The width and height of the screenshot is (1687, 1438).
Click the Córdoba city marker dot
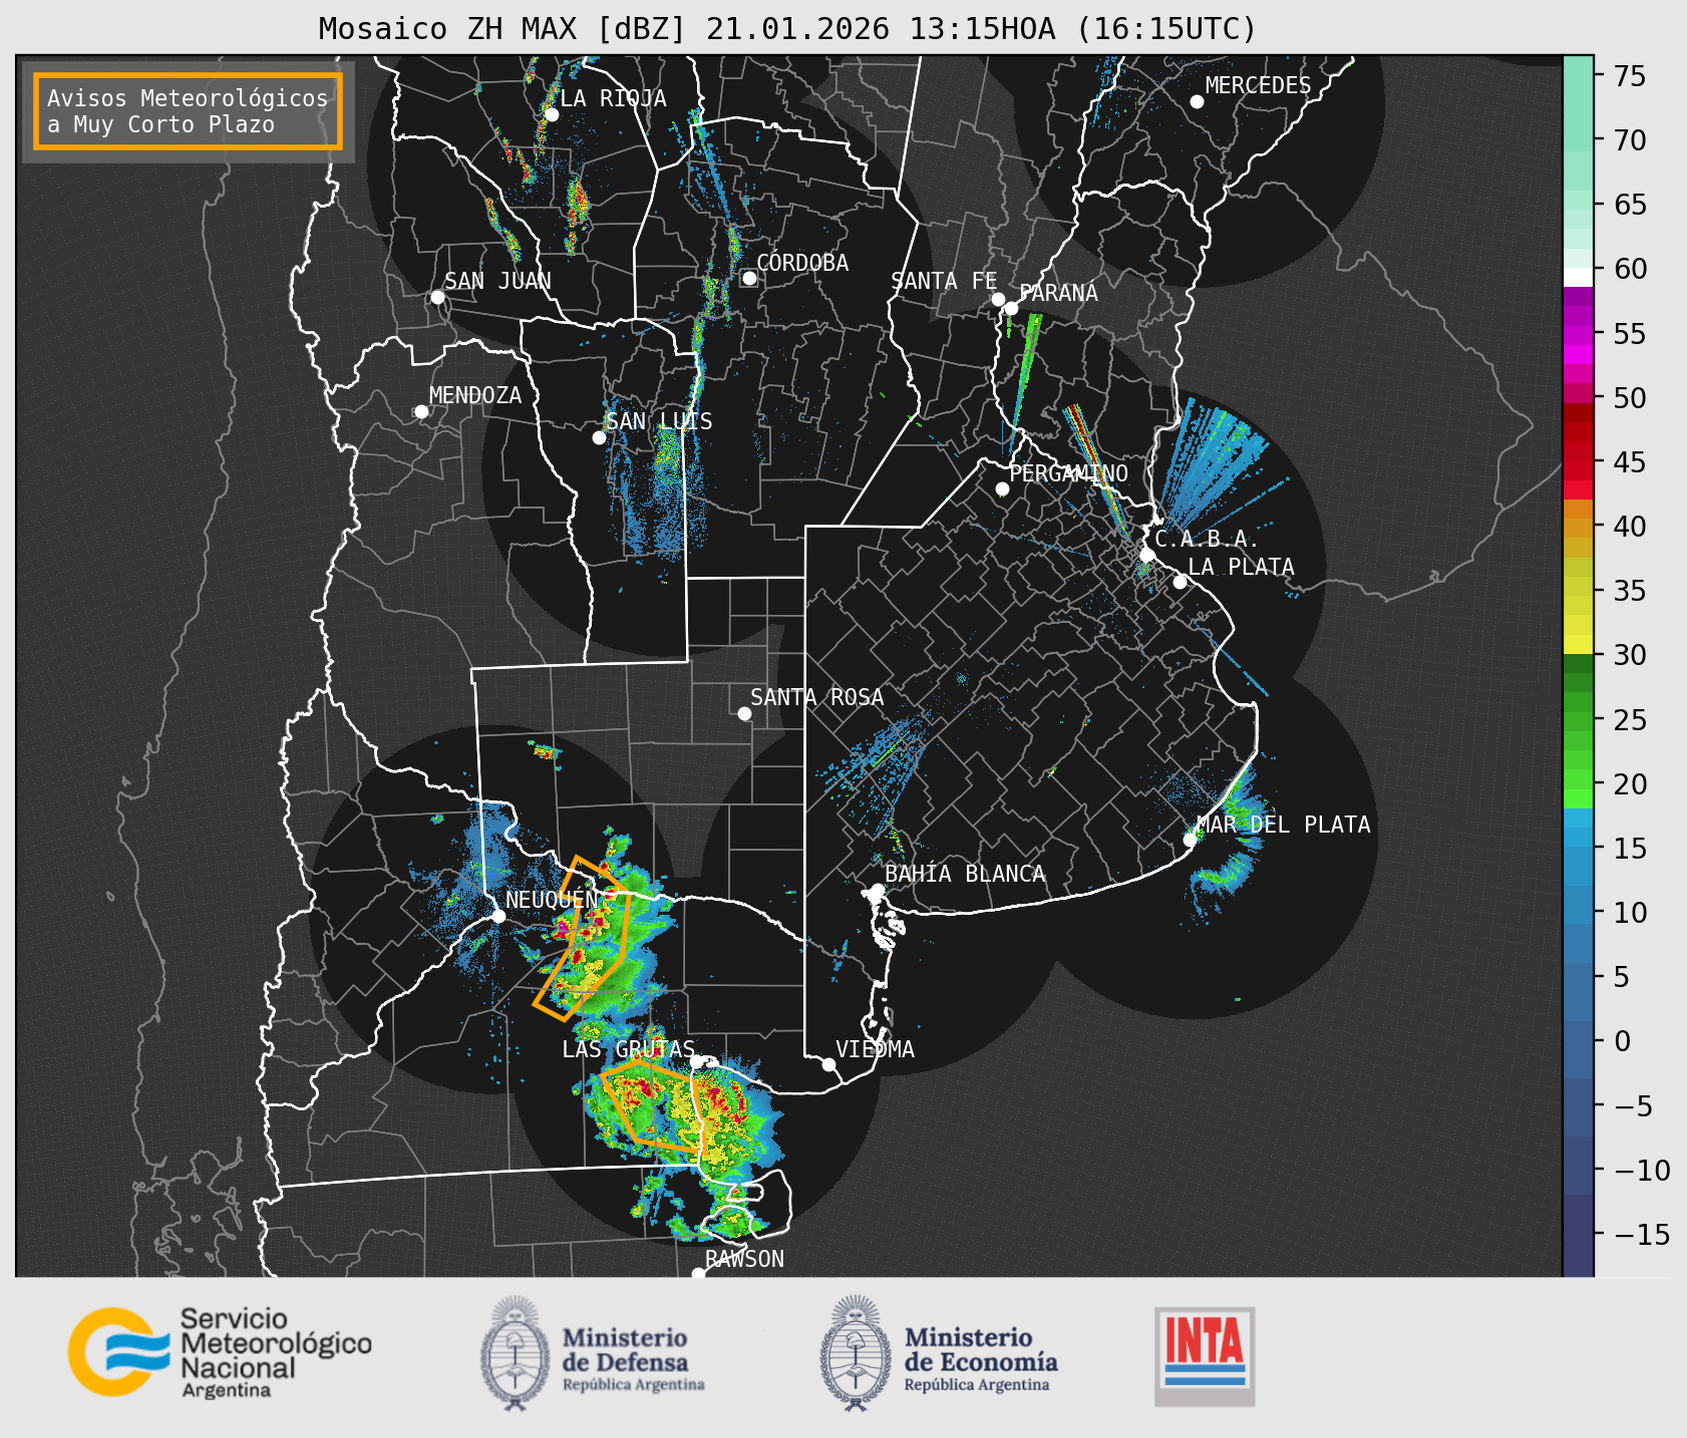click(x=749, y=278)
